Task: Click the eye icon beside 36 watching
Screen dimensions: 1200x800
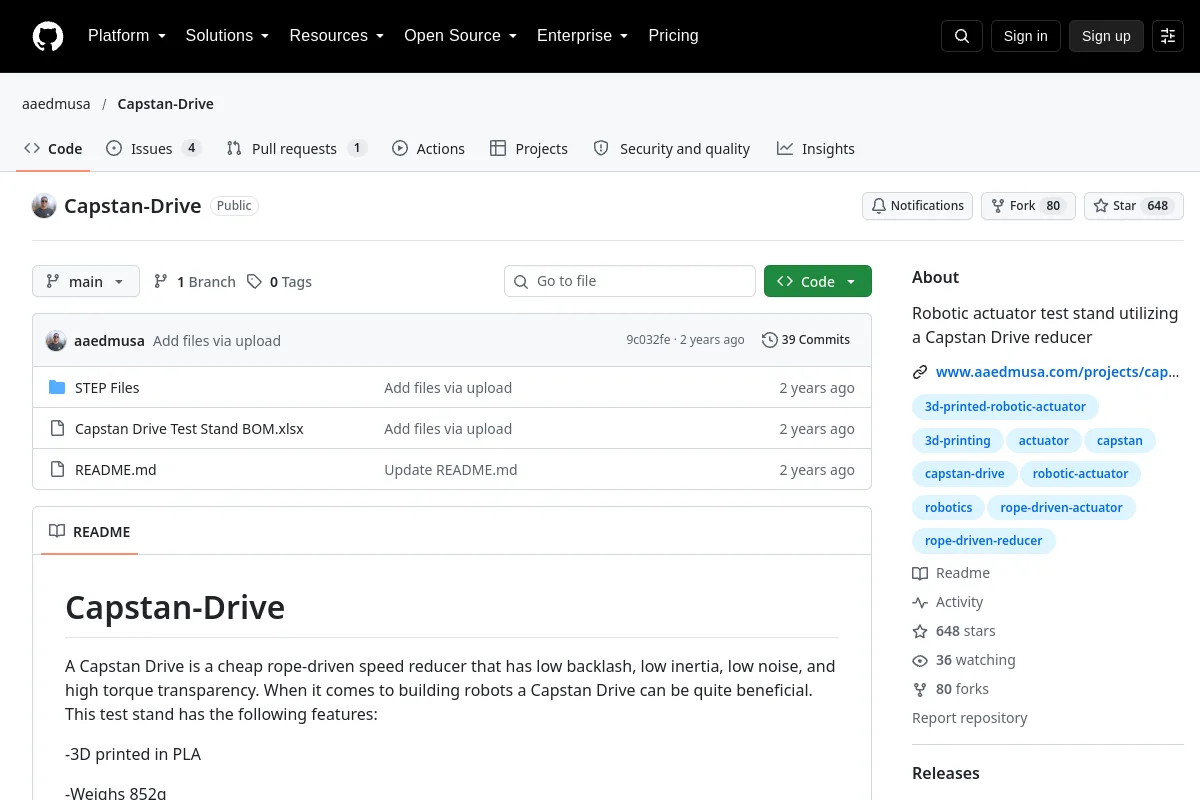Action: 920,660
